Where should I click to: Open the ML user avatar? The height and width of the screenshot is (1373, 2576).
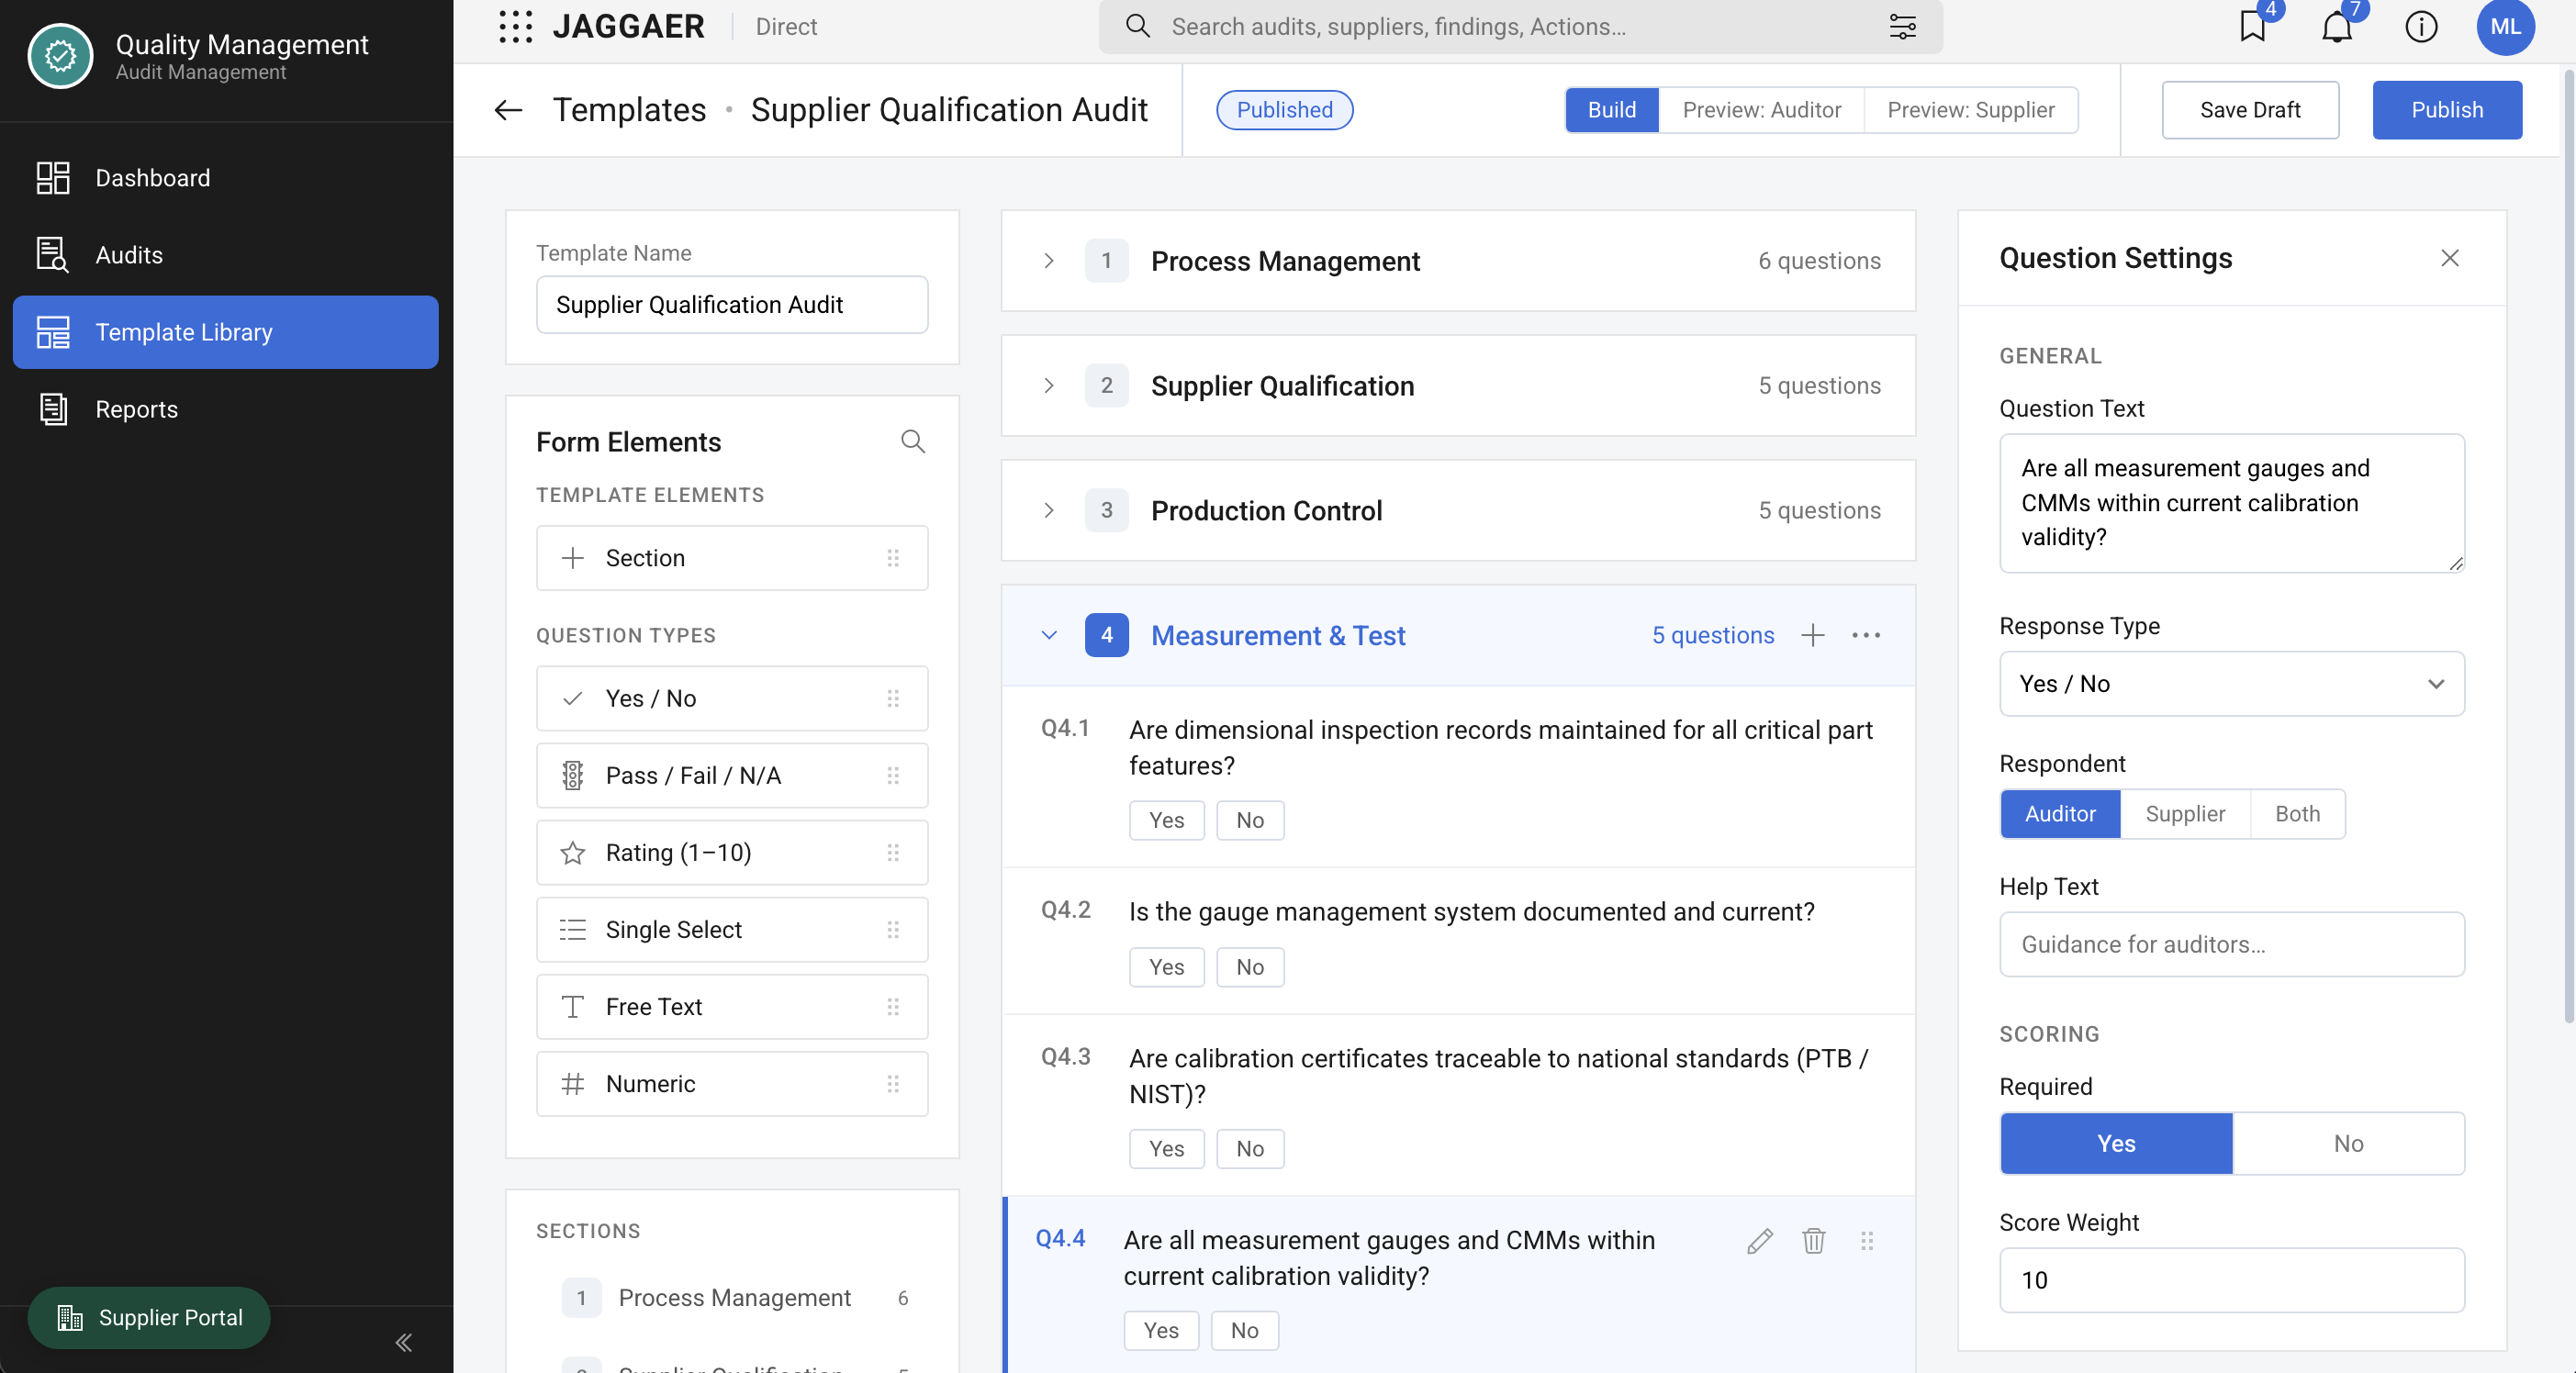click(2505, 26)
